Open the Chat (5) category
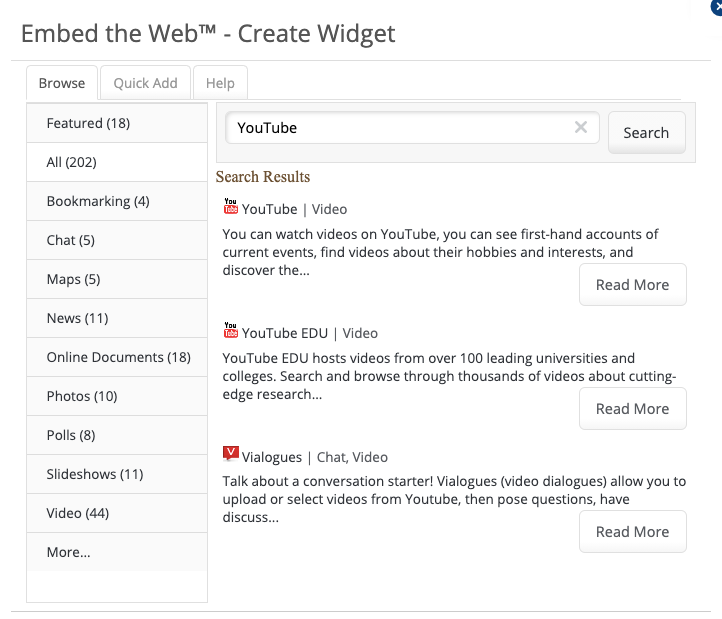The image size is (722, 619). click(x=117, y=240)
